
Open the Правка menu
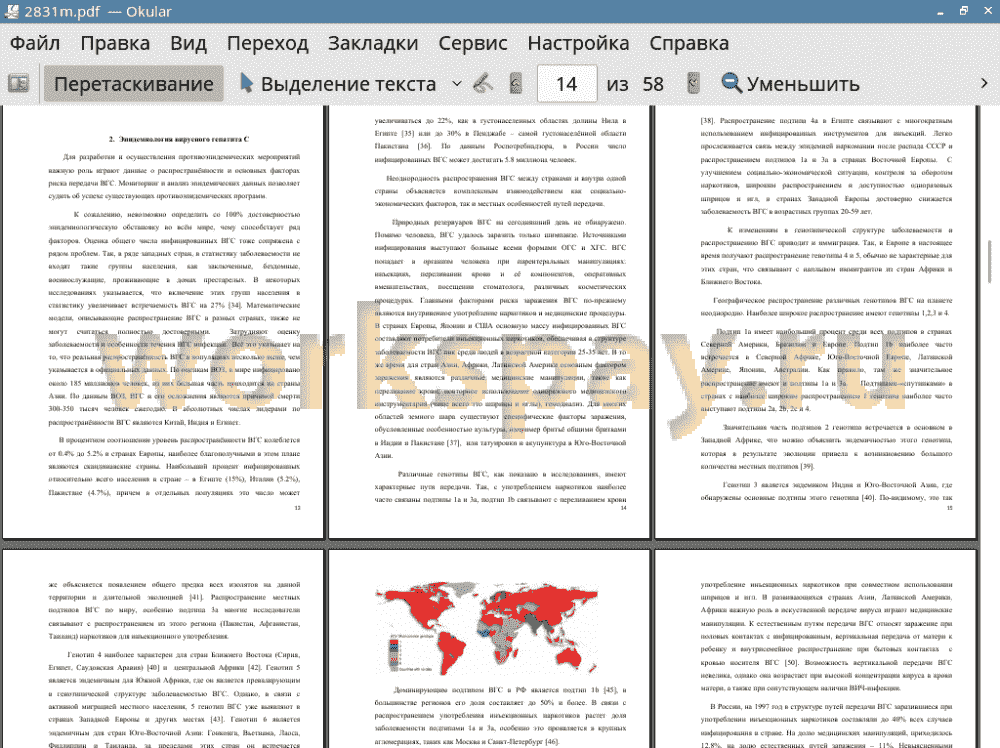point(115,43)
